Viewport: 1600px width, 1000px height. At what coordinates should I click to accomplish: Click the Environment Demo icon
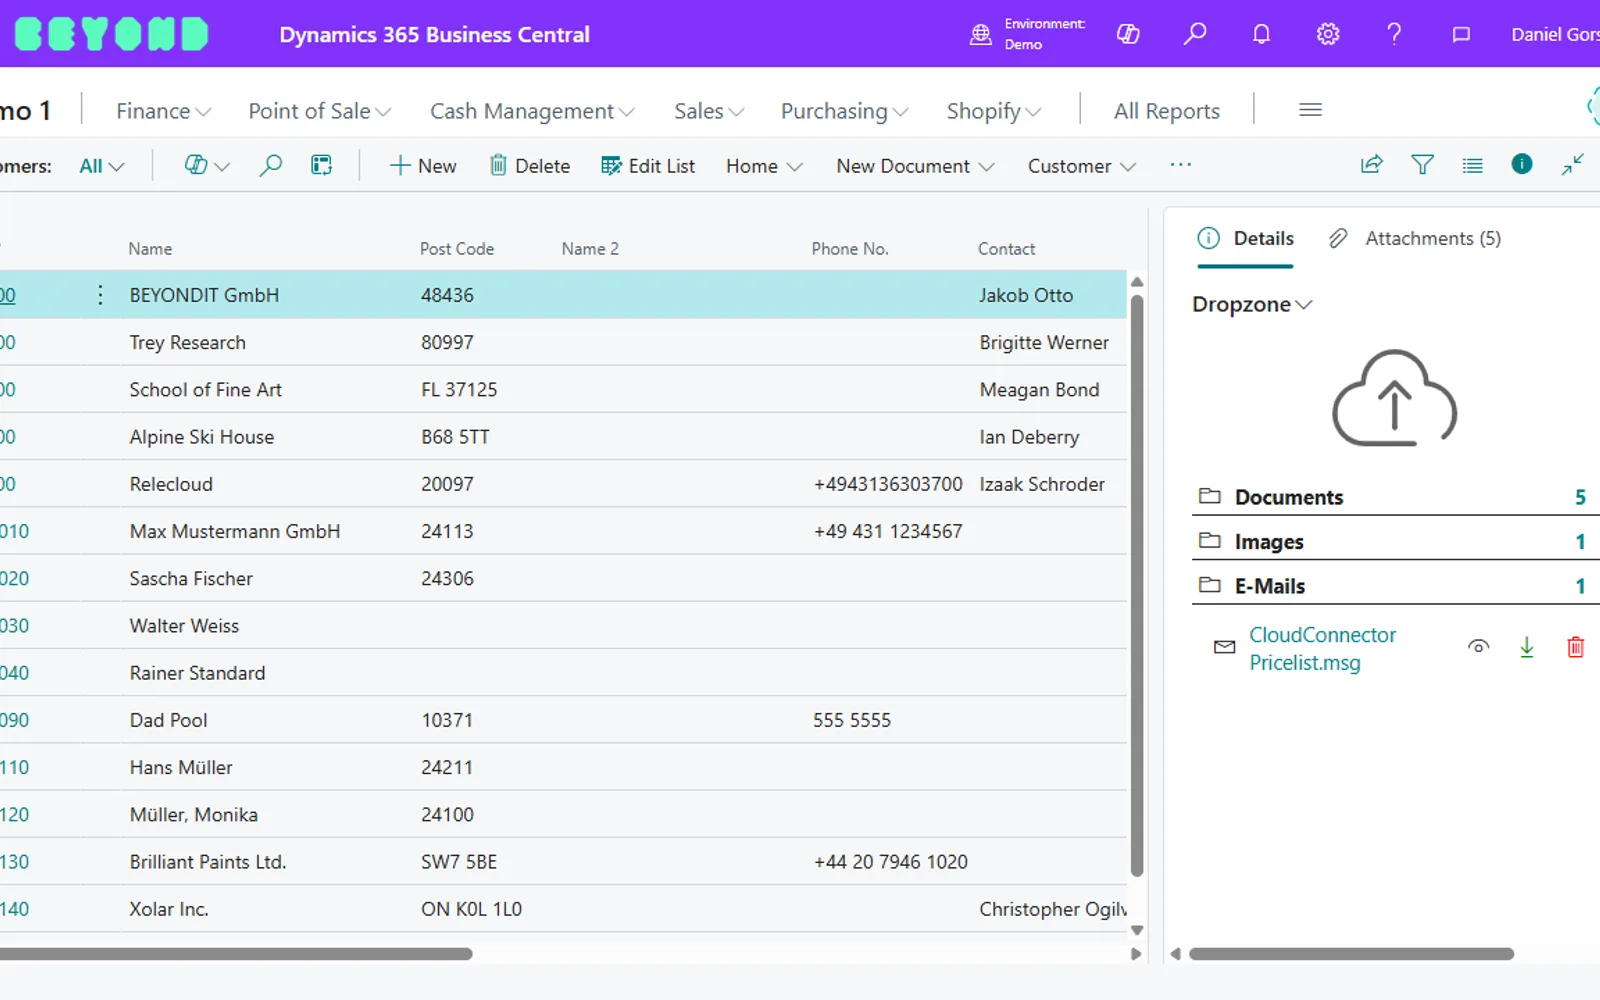point(981,35)
